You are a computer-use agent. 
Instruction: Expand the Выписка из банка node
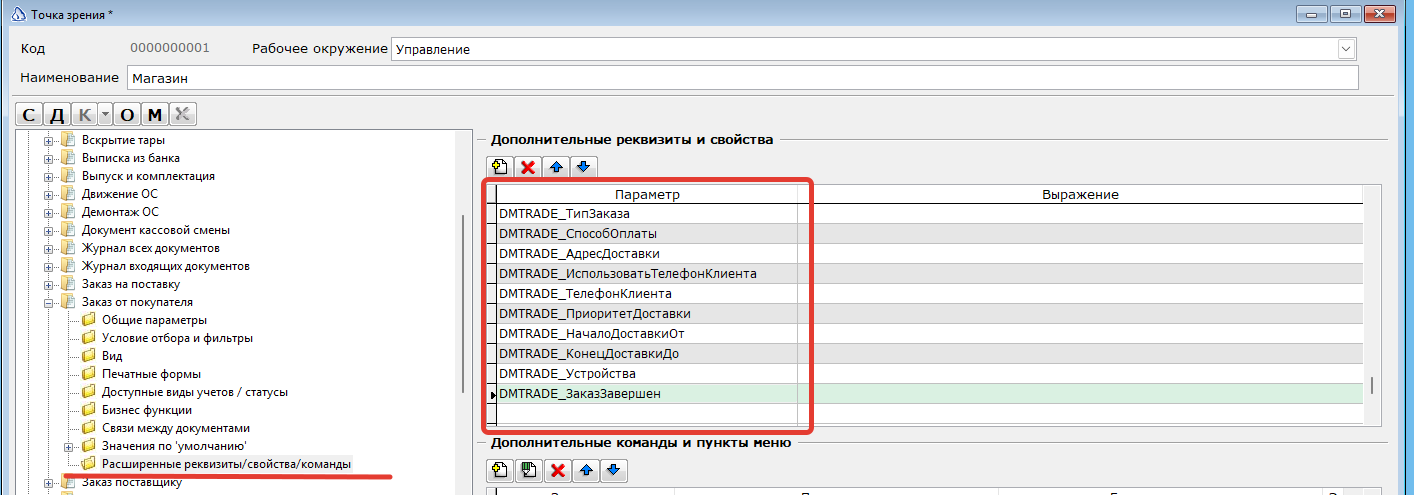(x=48, y=158)
